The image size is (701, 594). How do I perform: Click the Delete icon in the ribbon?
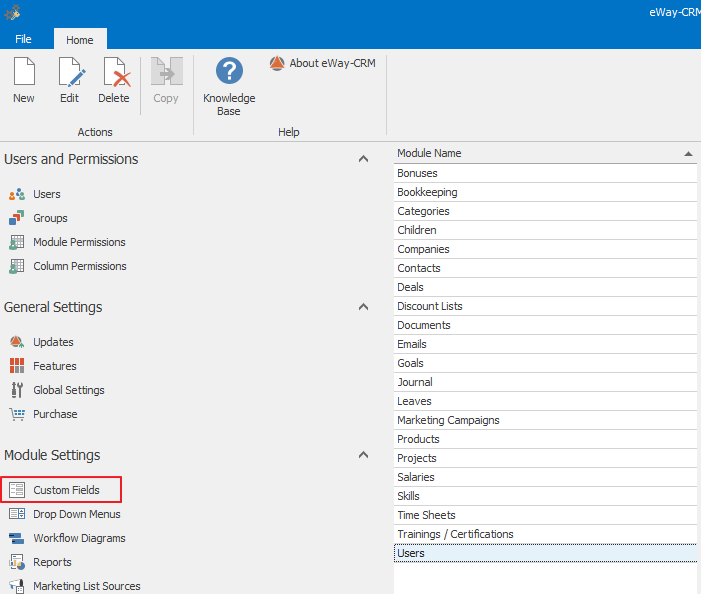click(x=117, y=72)
